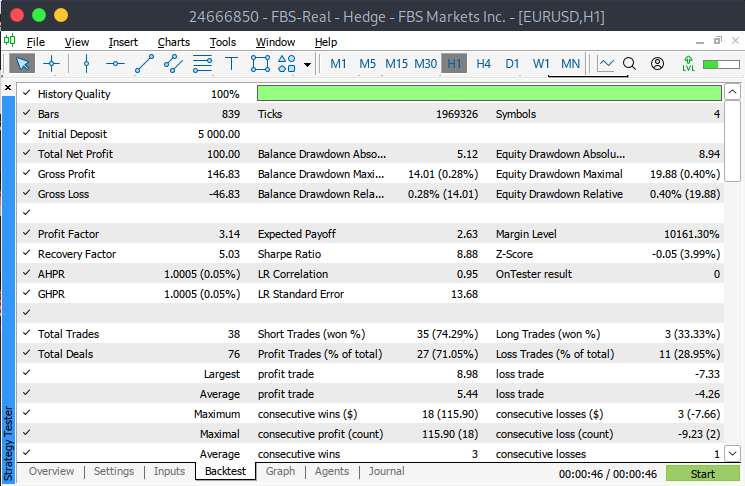Open the search magnifier
Screen dimensions: 745x486
[x=629, y=64]
